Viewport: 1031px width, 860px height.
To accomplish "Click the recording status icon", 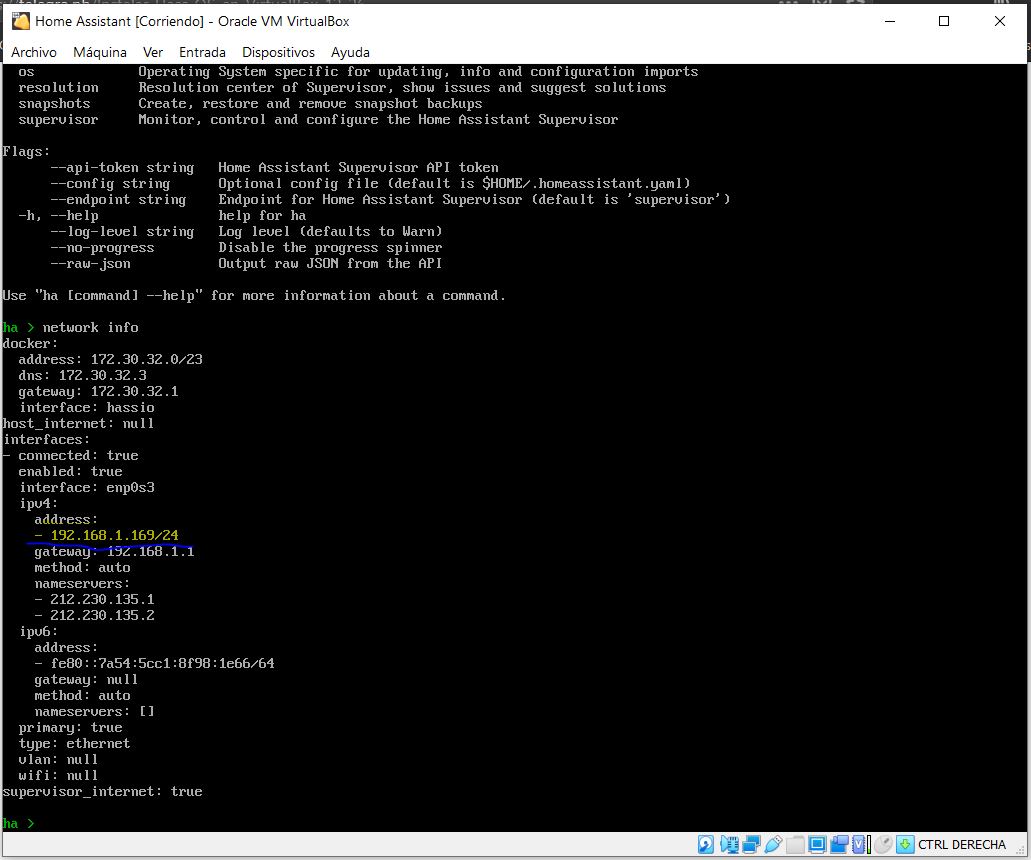I will tap(839, 845).
